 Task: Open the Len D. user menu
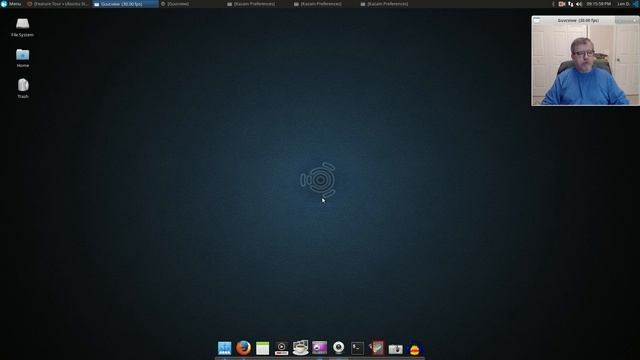point(623,4)
